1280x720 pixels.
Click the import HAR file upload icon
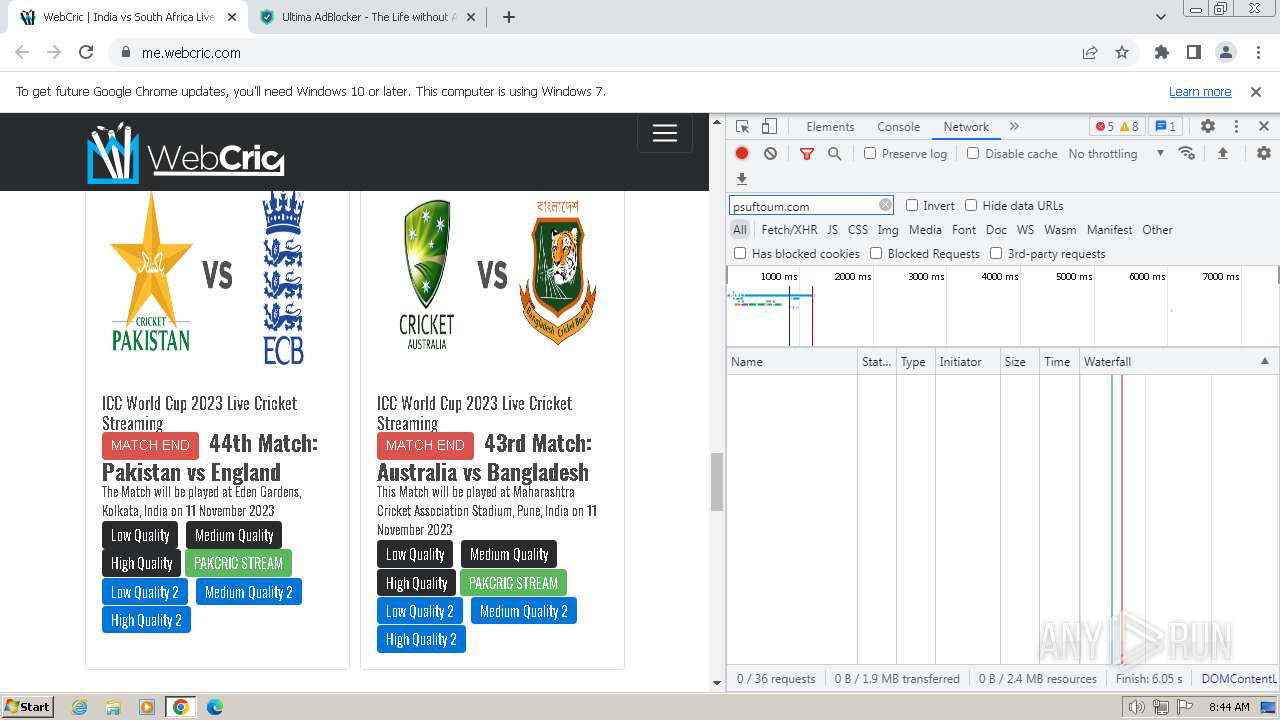click(1222, 153)
